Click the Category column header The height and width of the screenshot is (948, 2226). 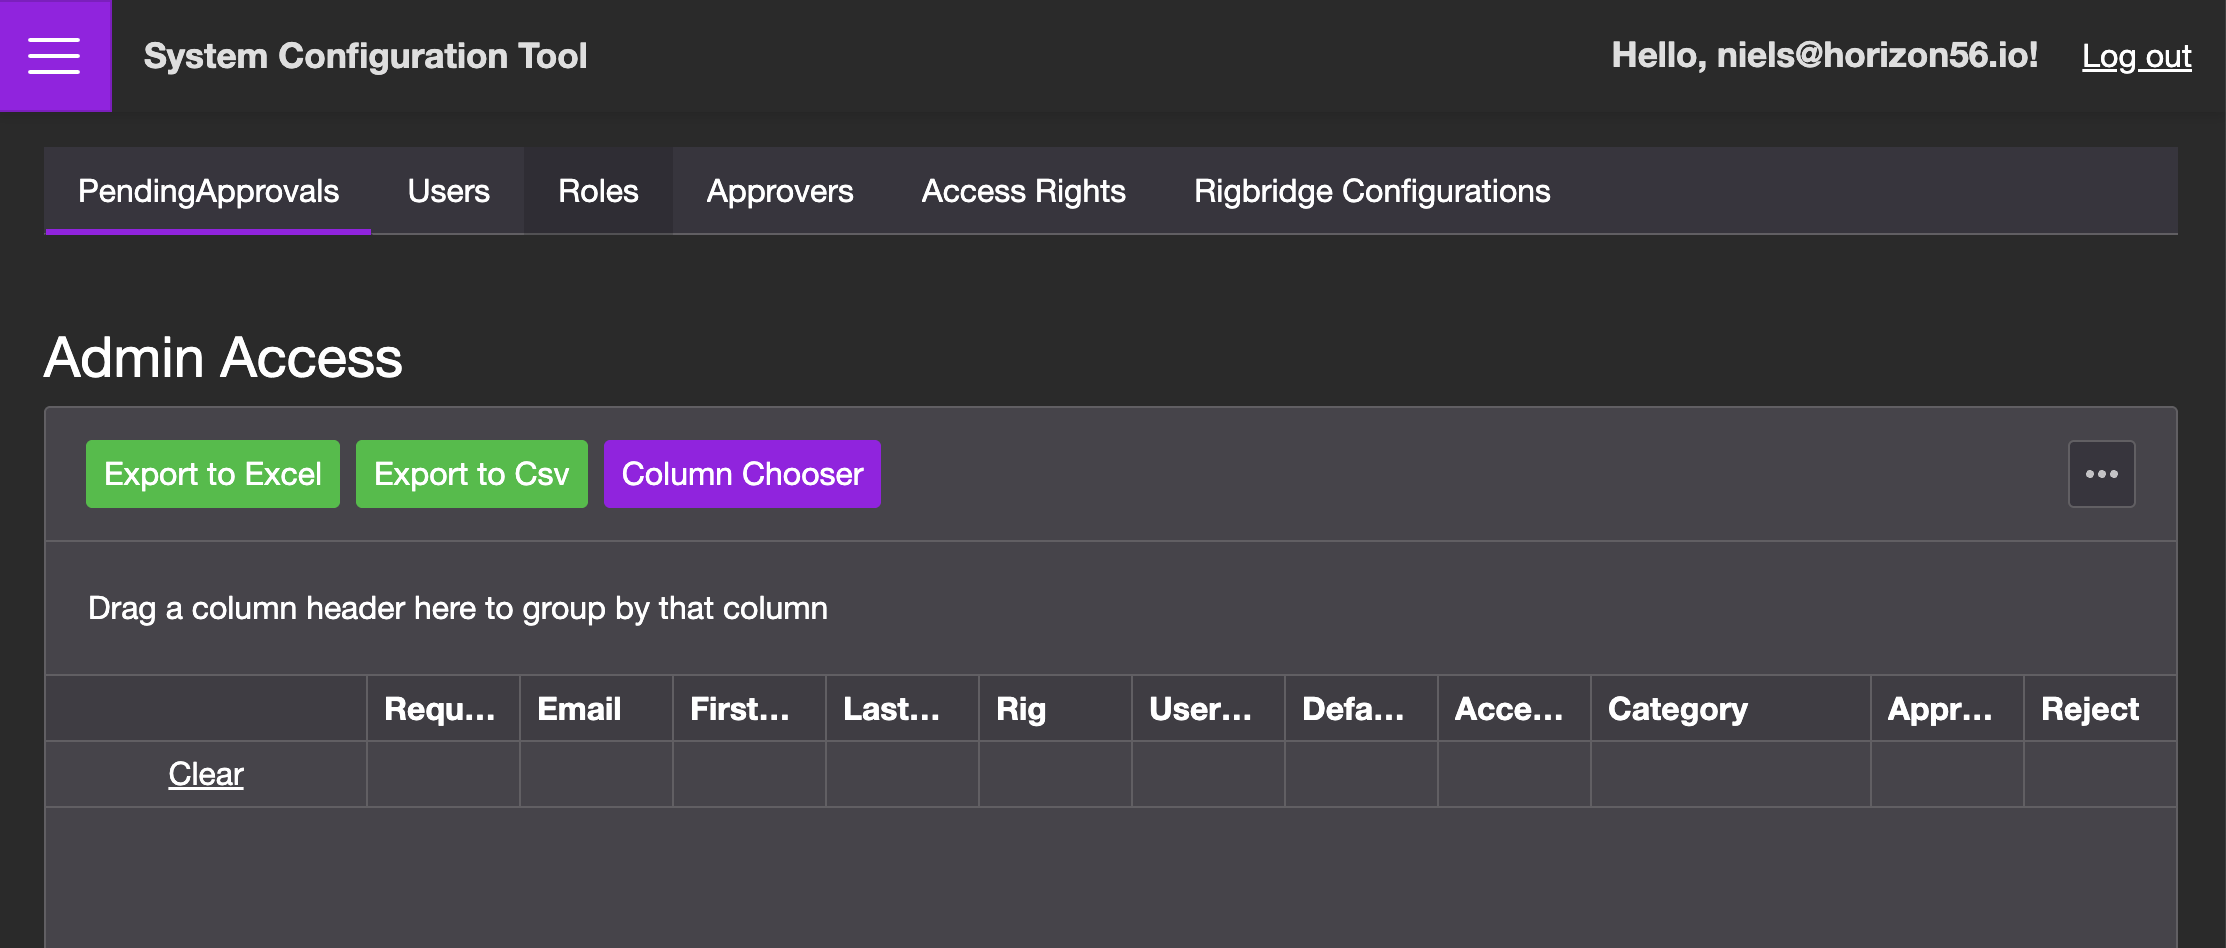tap(1677, 709)
